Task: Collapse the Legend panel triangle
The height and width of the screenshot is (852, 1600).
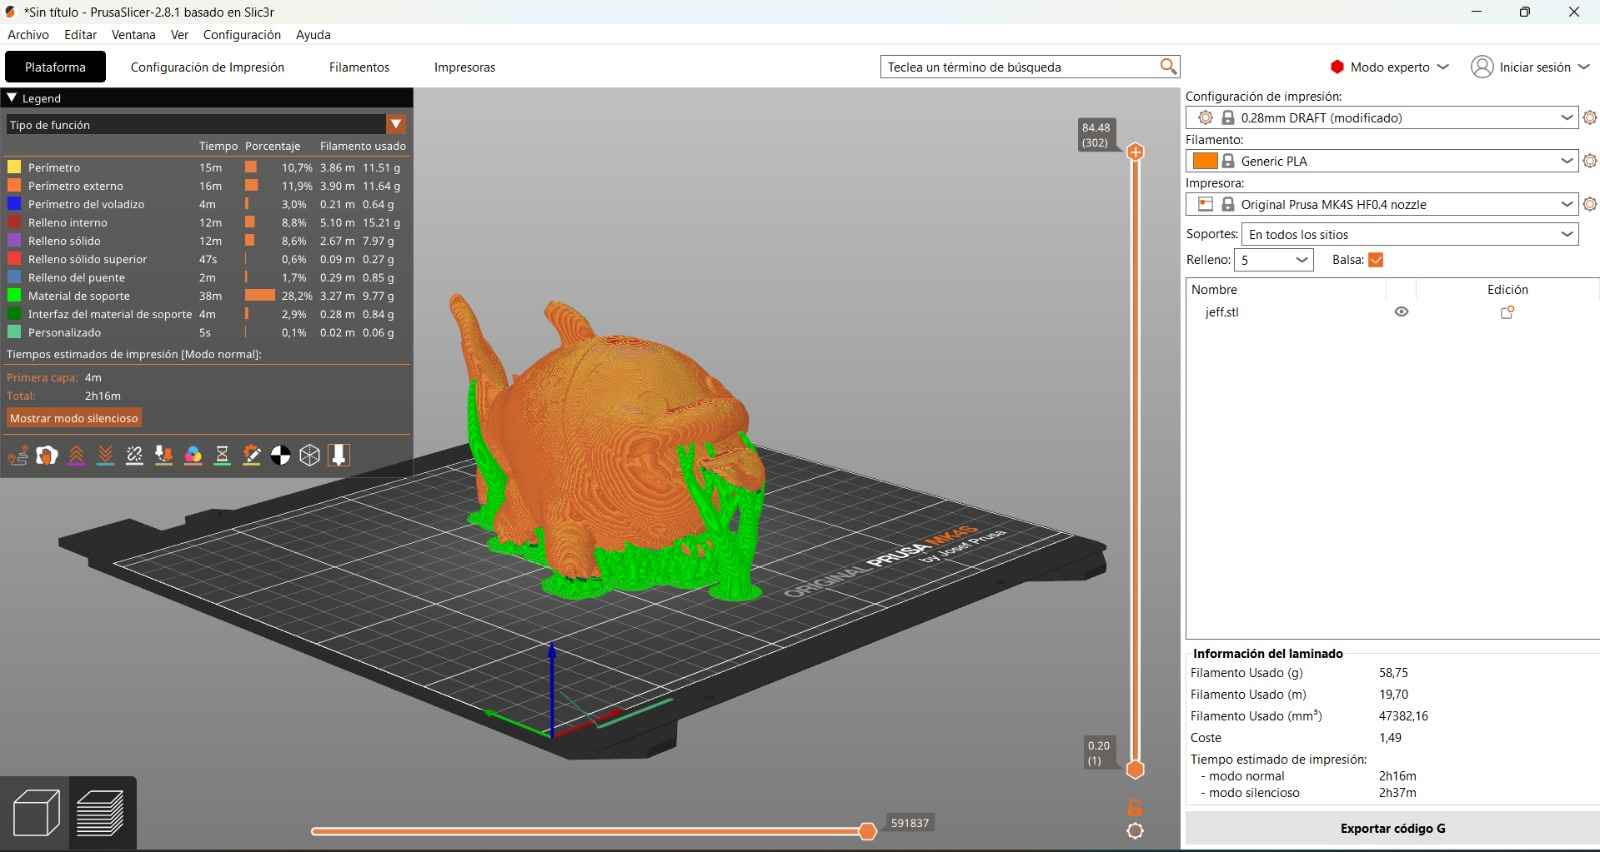Action: [12, 98]
